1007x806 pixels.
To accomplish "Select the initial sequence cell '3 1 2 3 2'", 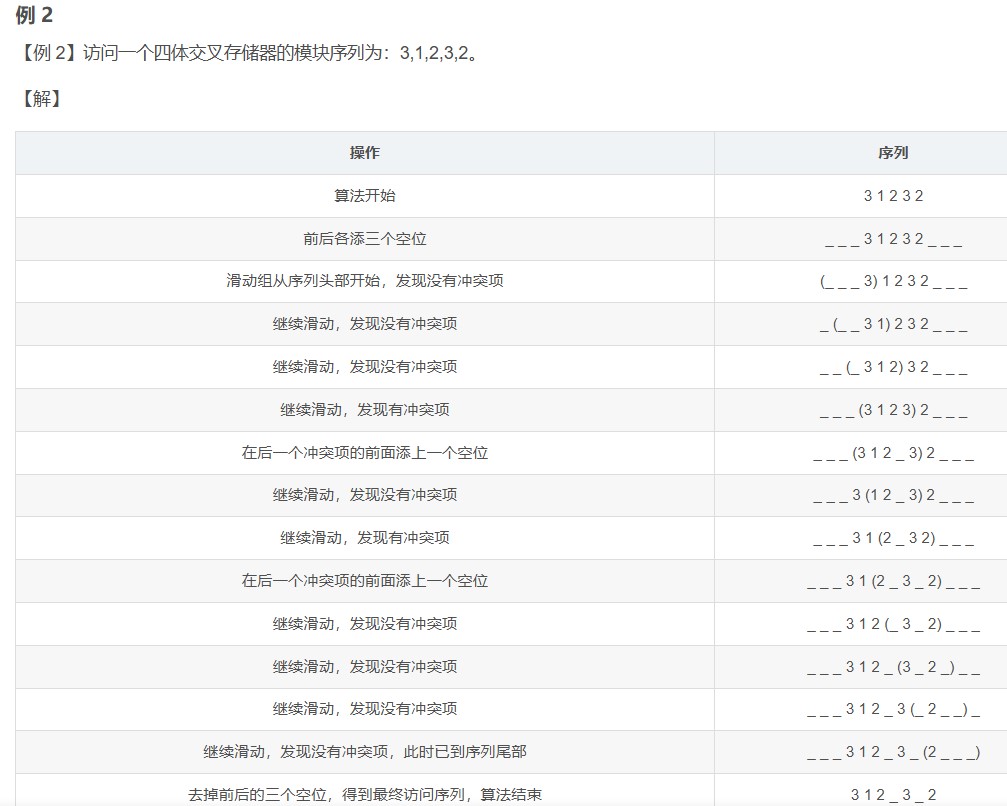I will (892, 196).
